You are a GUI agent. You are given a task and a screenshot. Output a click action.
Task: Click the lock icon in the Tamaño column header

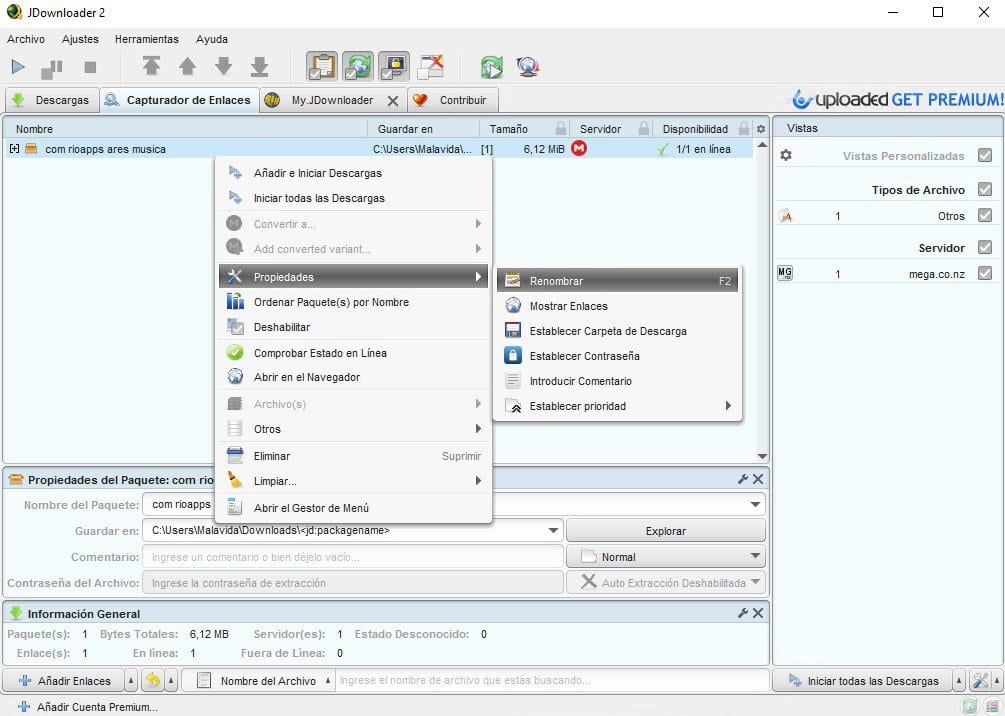click(x=561, y=128)
